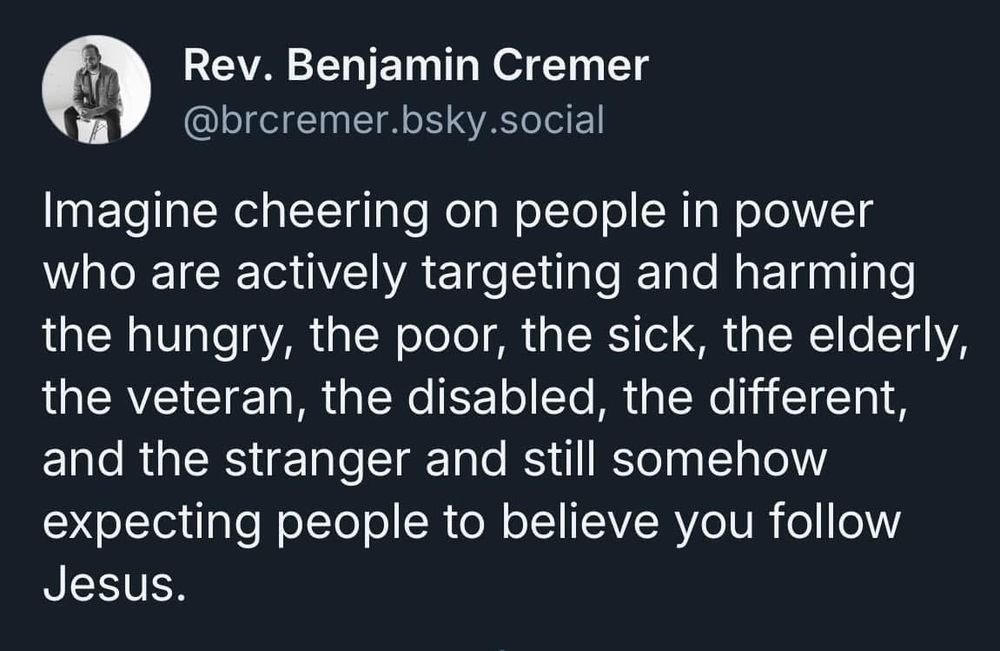Screen dimensions: 1000x651
Task: Click the word "harming" in the post
Action: pos(824,276)
